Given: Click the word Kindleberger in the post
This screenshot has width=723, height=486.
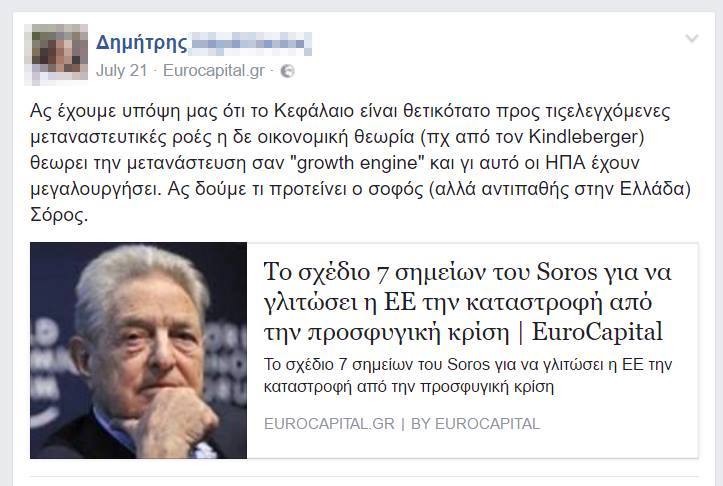Looking at the screenshot, I should point(583,137).
